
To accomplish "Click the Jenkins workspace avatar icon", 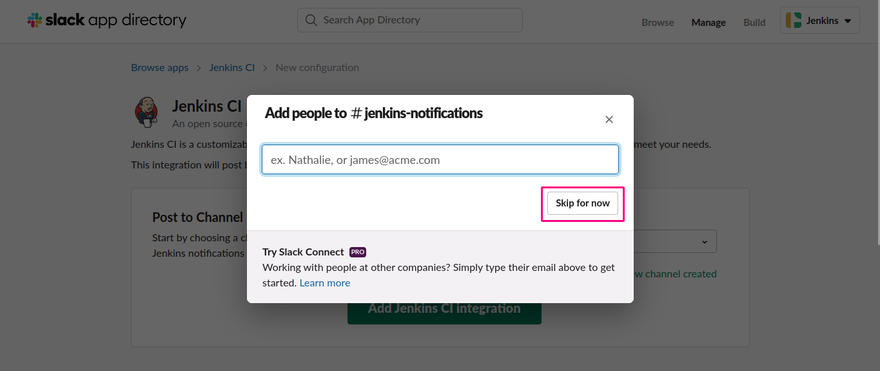I will click(x=794, y=21).
